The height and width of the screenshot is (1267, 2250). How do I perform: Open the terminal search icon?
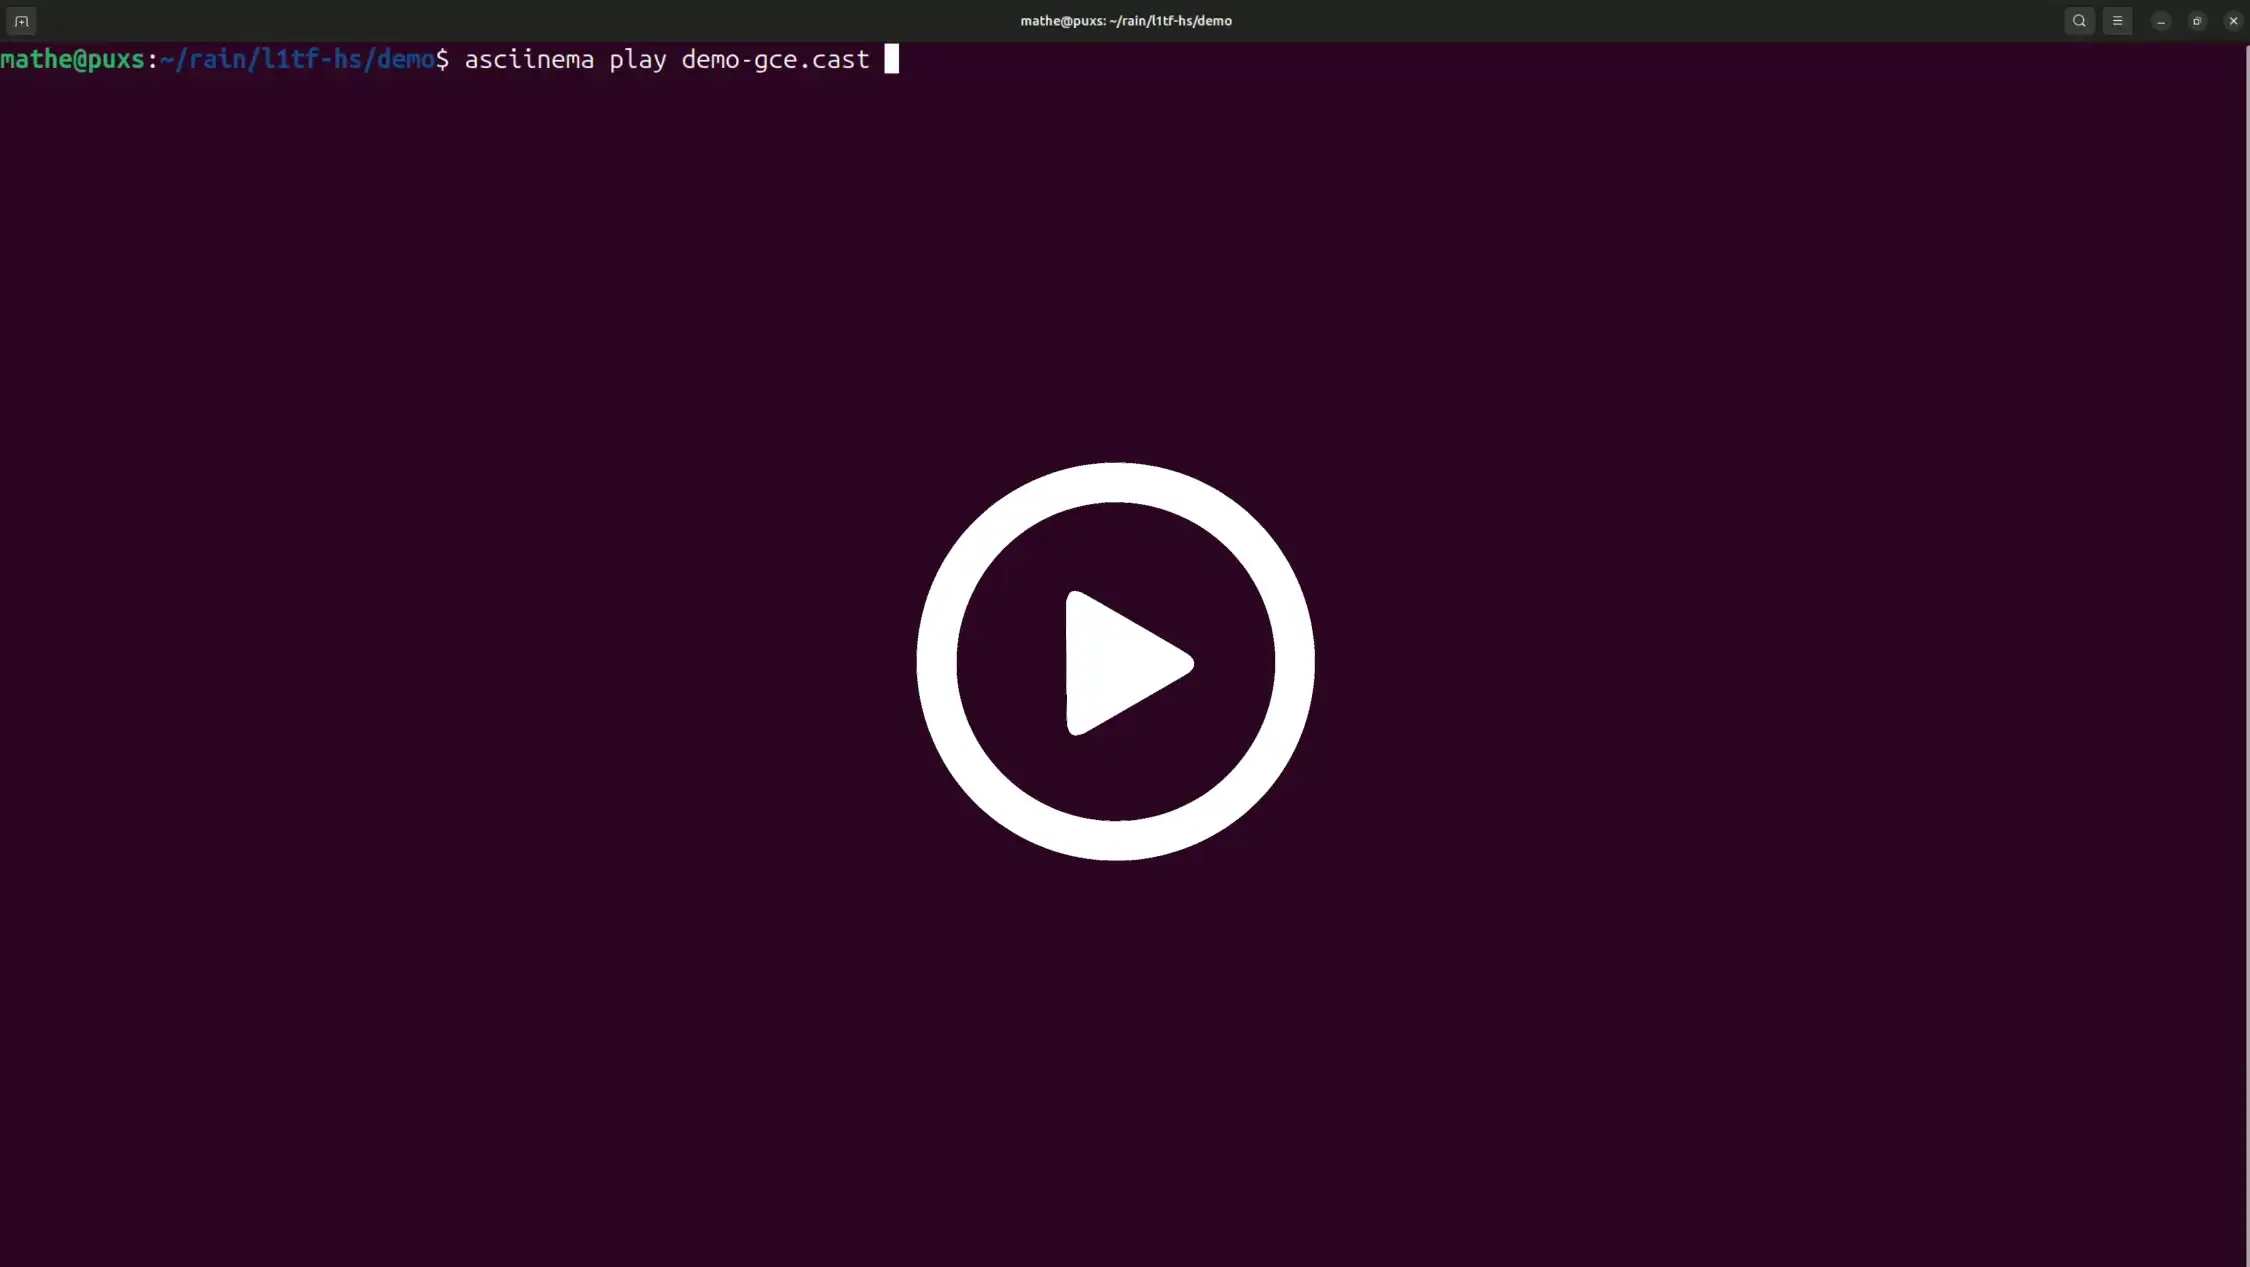pyautogui.click(x=2079, y=21)
